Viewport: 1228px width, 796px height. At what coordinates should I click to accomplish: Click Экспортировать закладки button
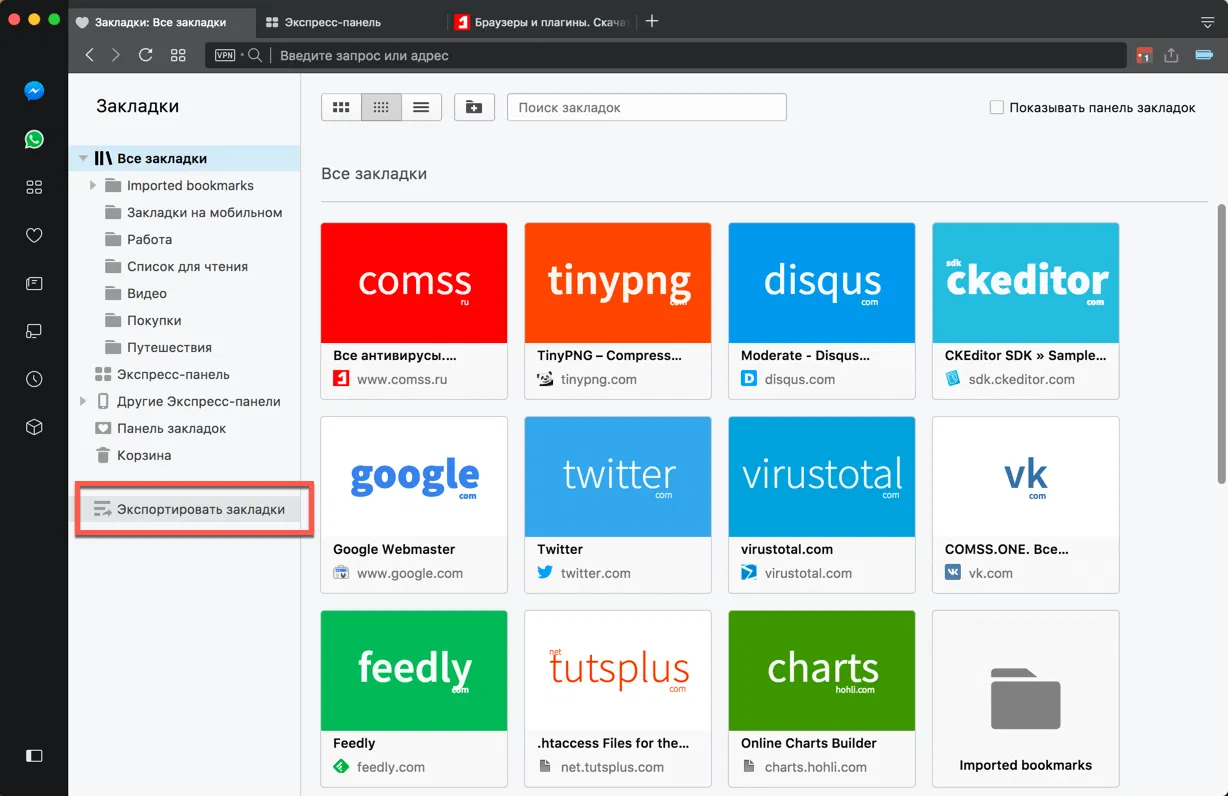coord(189,509)
